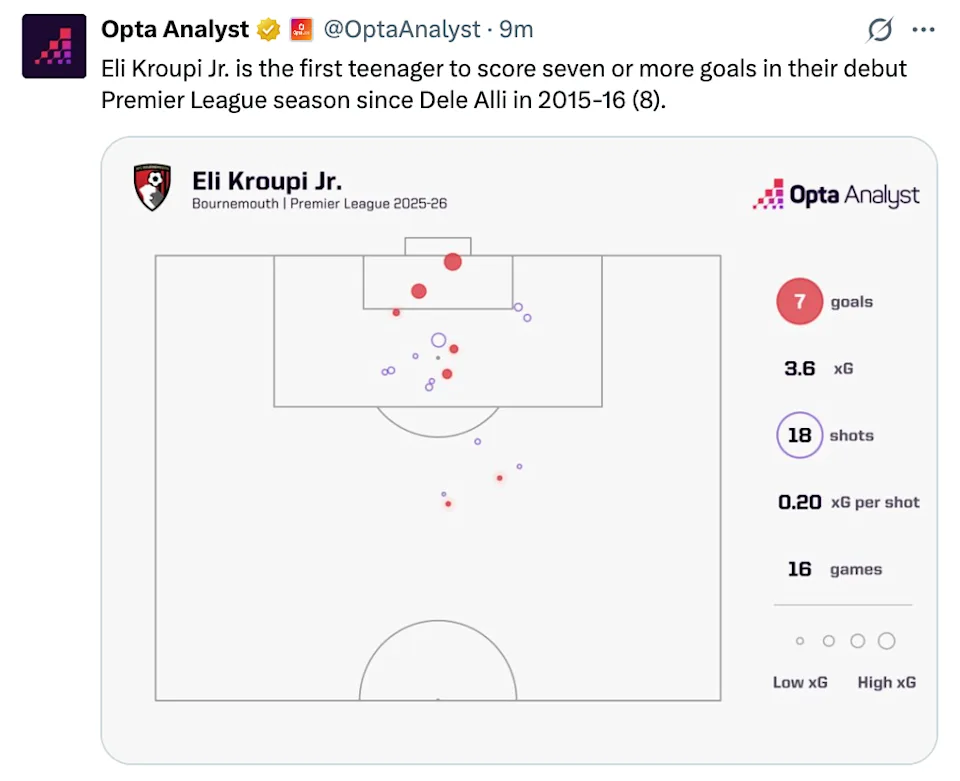Open the Grok explain post icon
Image resolution: width=960 pixels, height=781 pixels.
tap(879, 31)
